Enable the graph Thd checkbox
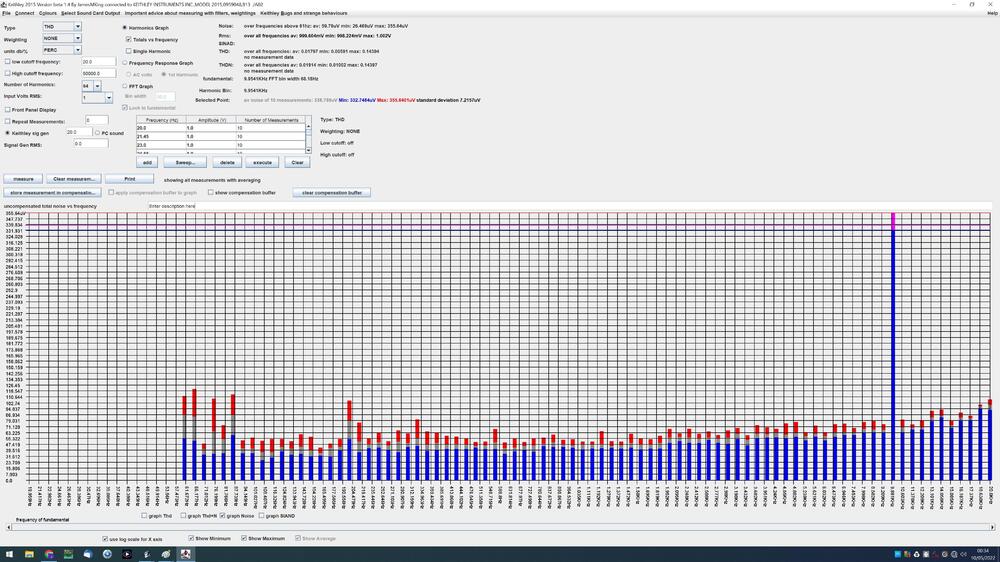This screenshot has height=562, width=1000. 144,516
